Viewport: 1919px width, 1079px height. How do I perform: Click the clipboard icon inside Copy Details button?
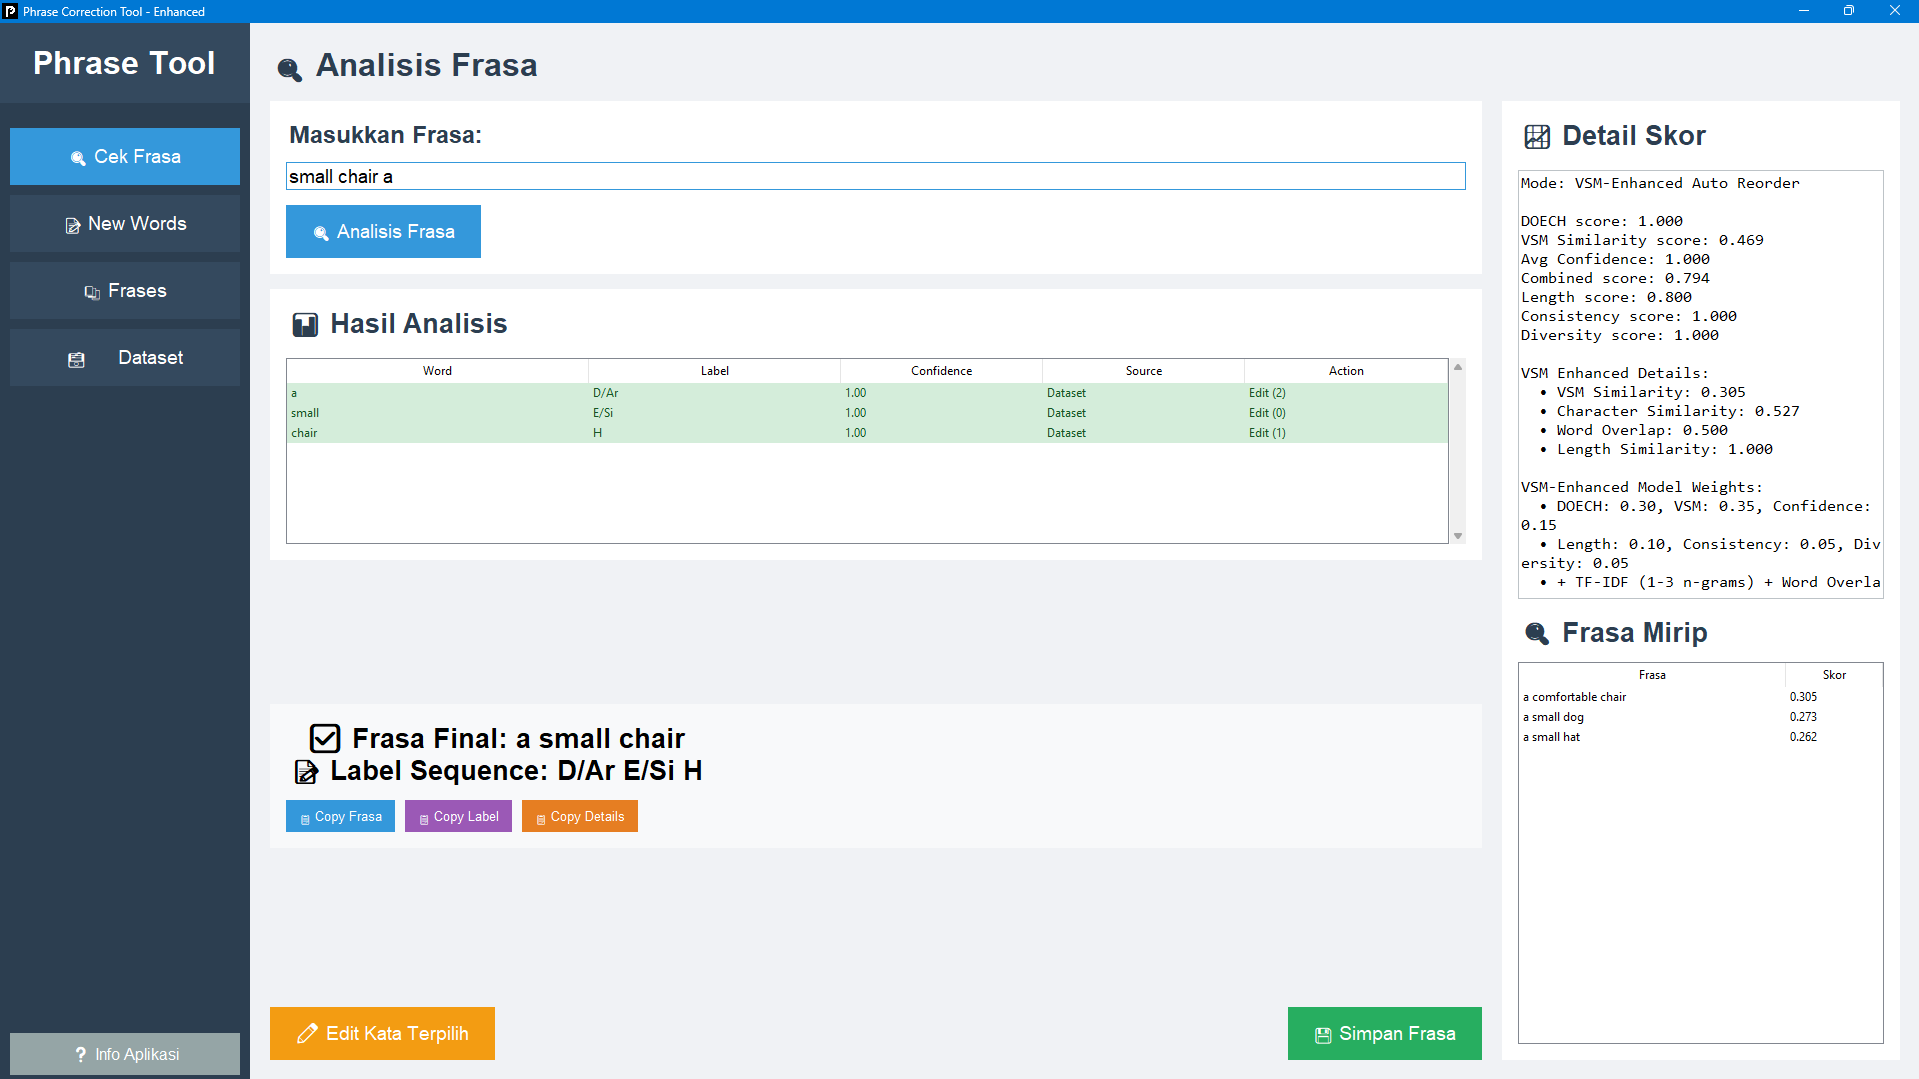tap(540, 816)
